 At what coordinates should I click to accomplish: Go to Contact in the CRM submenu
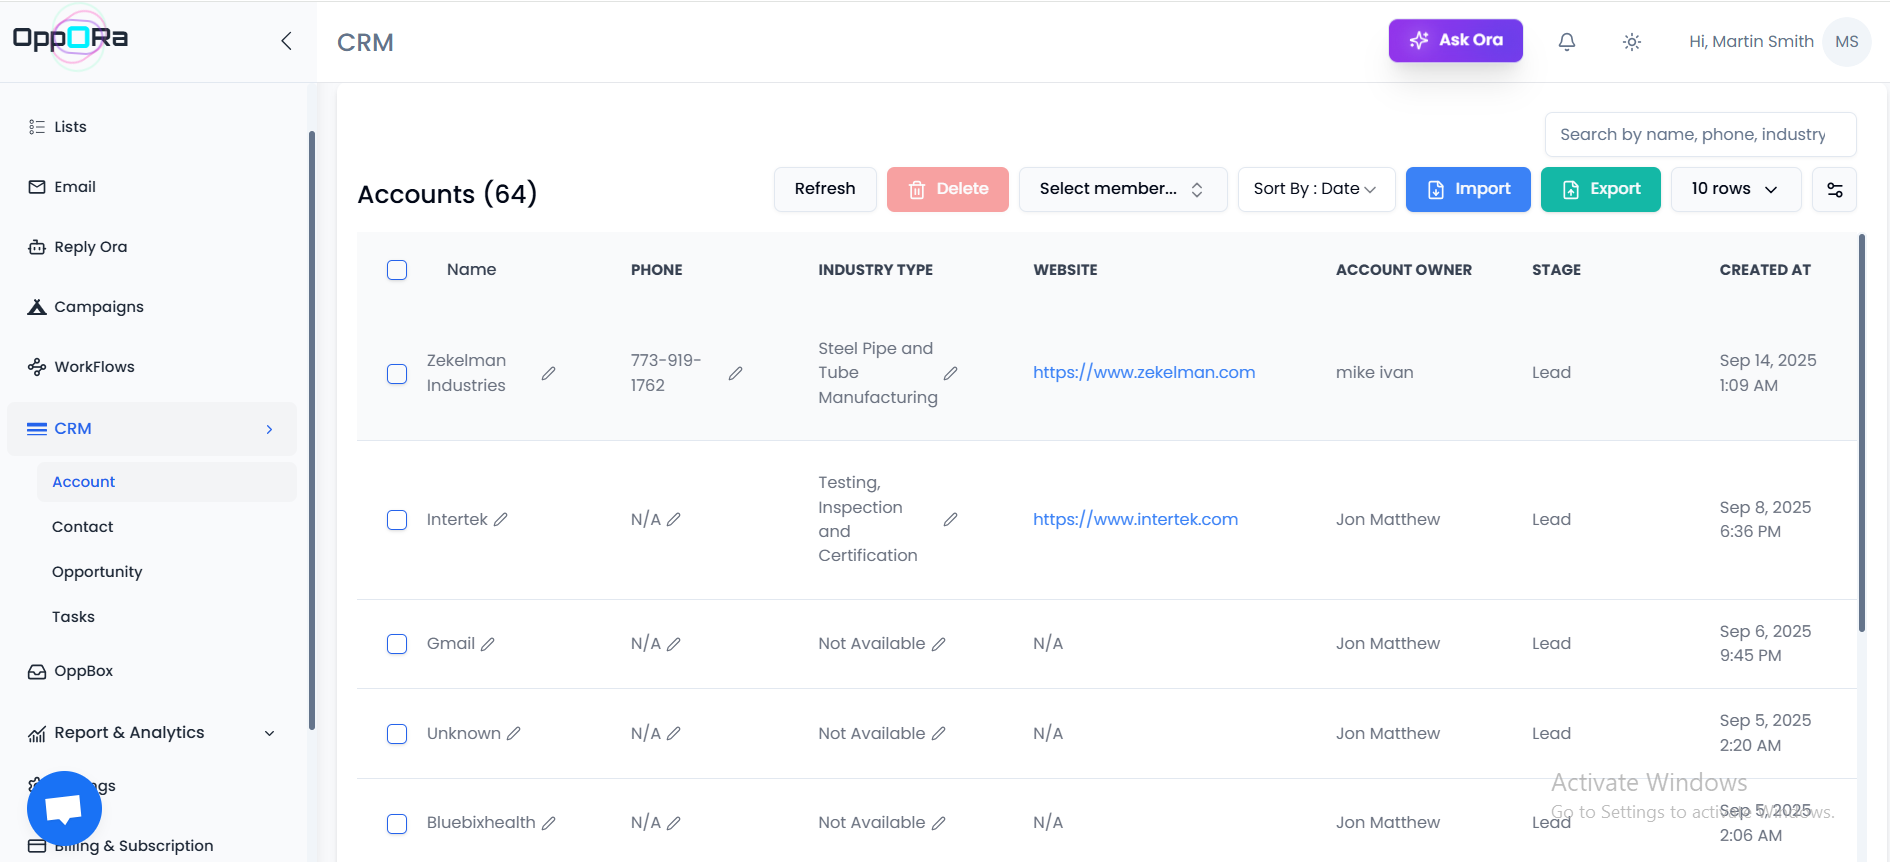pos(83,527)
